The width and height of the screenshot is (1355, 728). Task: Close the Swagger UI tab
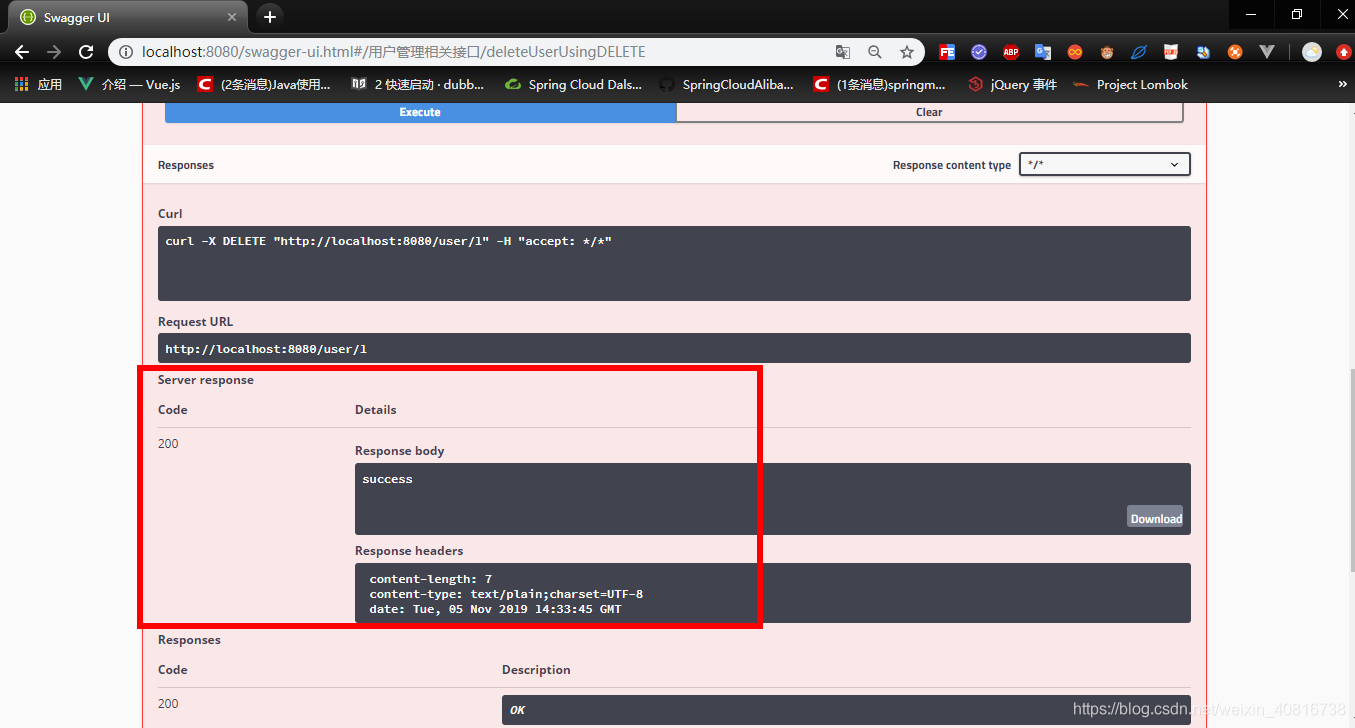click(232, 17)
